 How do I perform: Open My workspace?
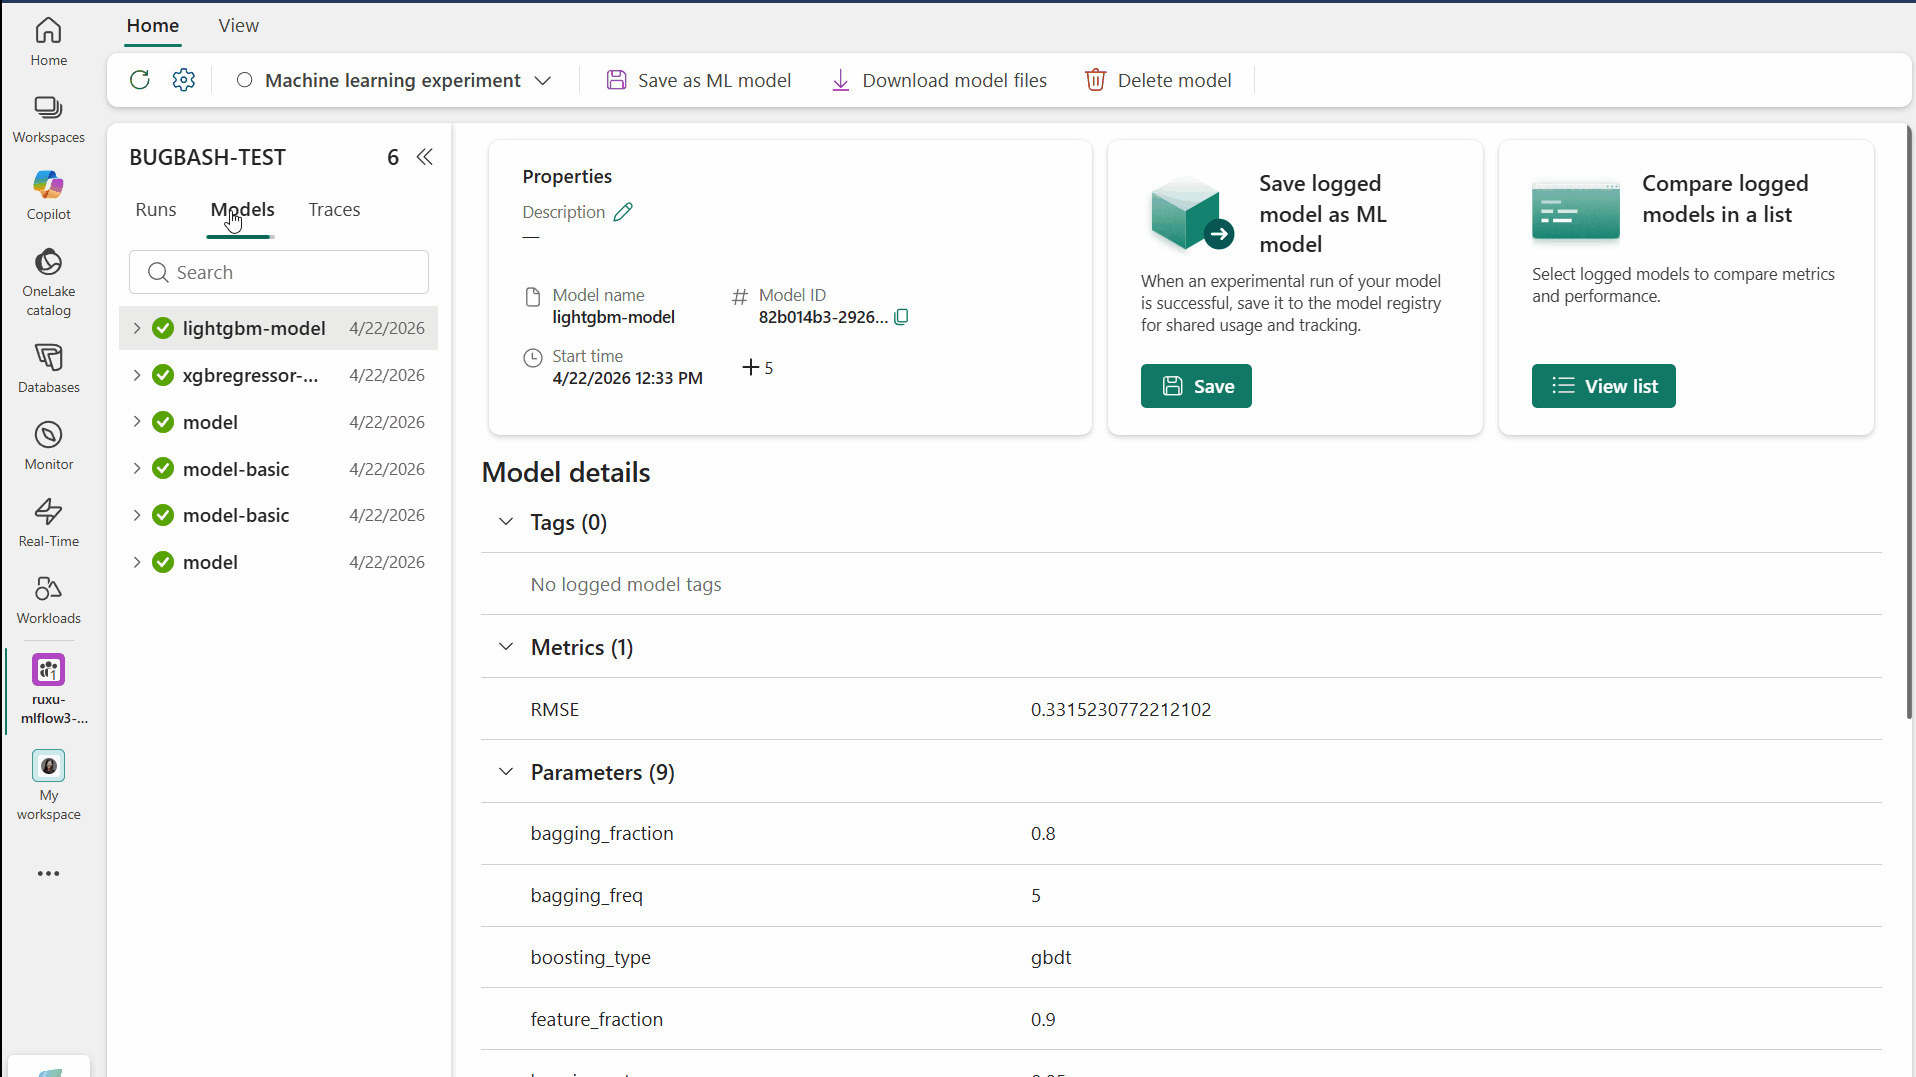[48, 786]
